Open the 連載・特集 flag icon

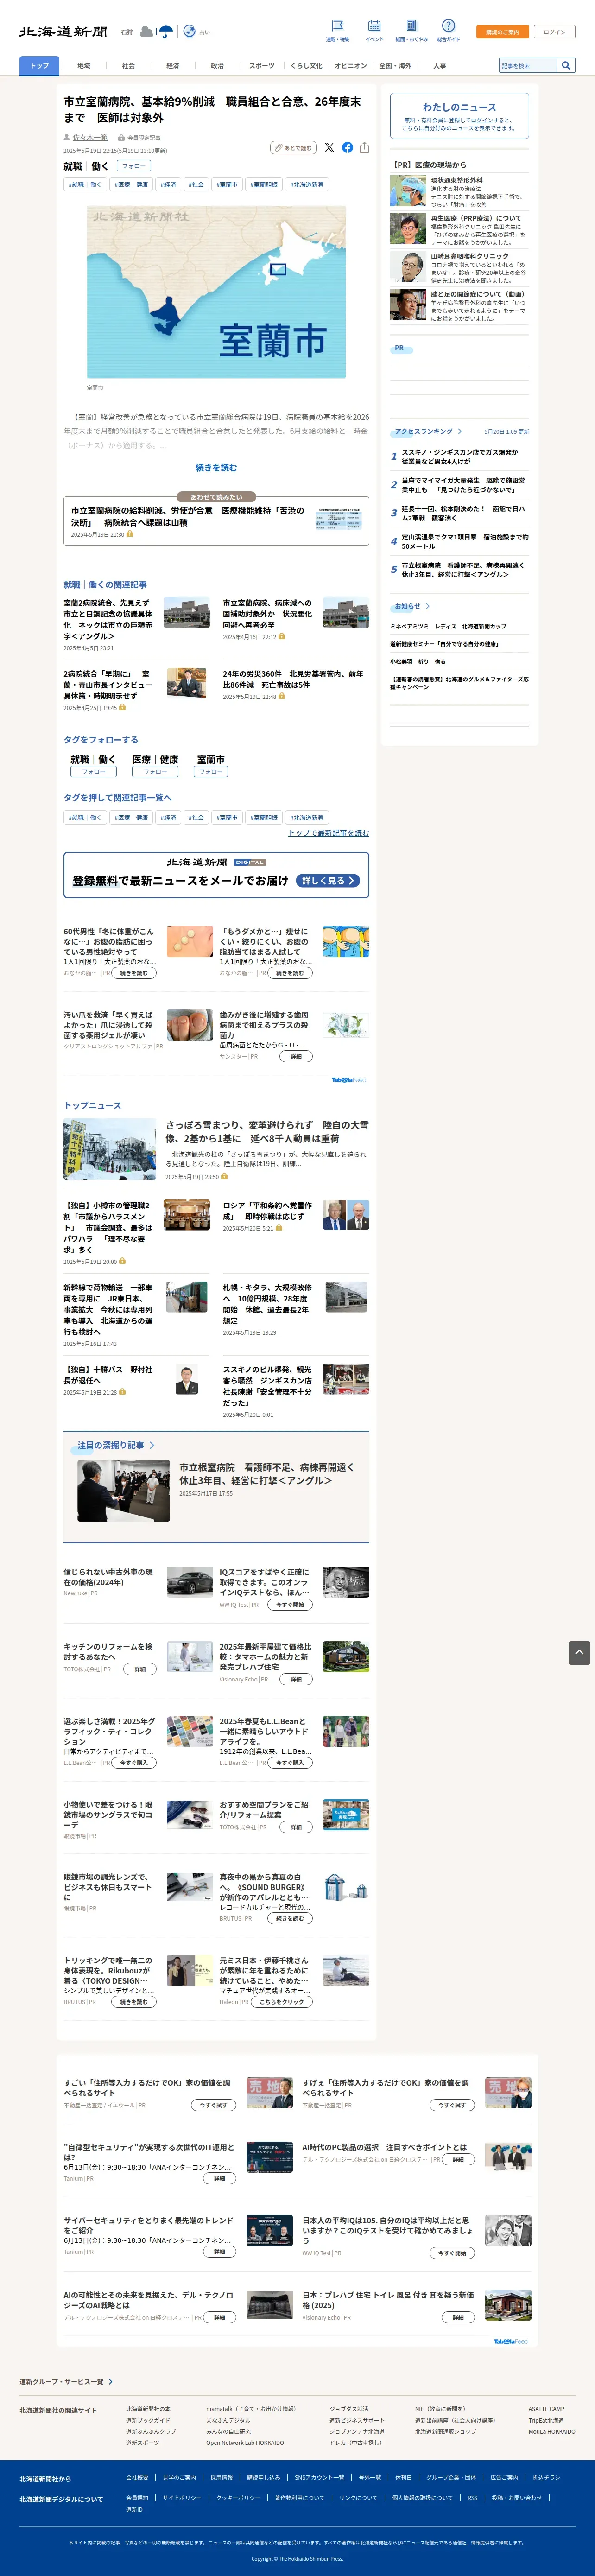pos(337,25)
